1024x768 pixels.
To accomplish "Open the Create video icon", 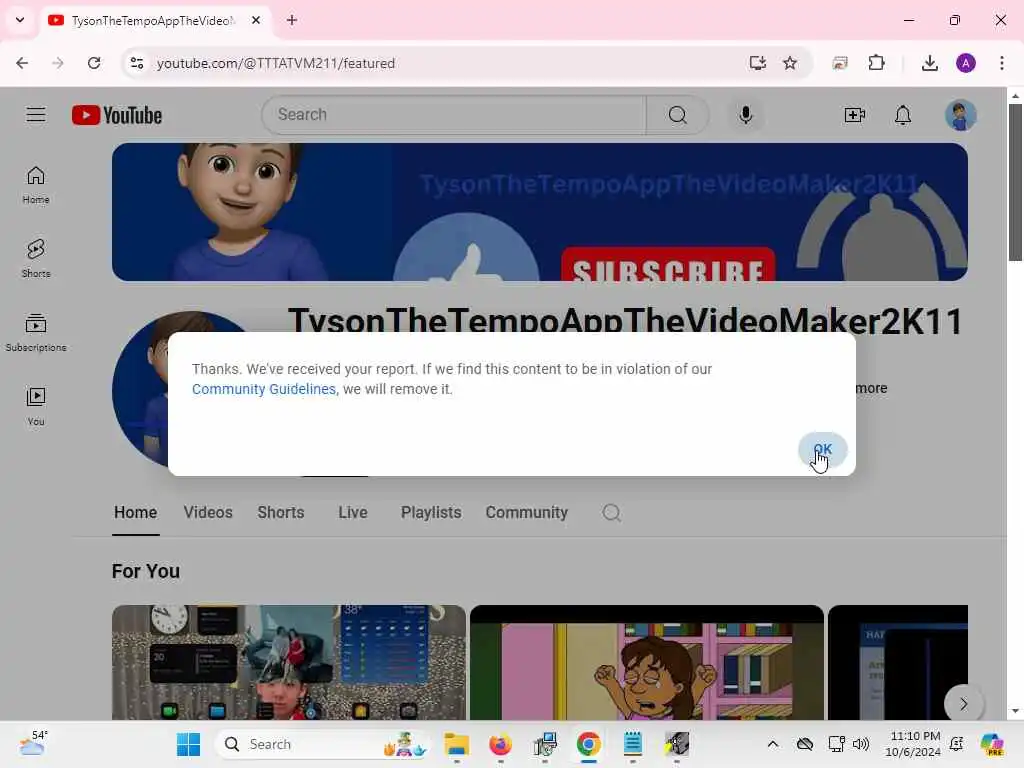I will point(854,116).
